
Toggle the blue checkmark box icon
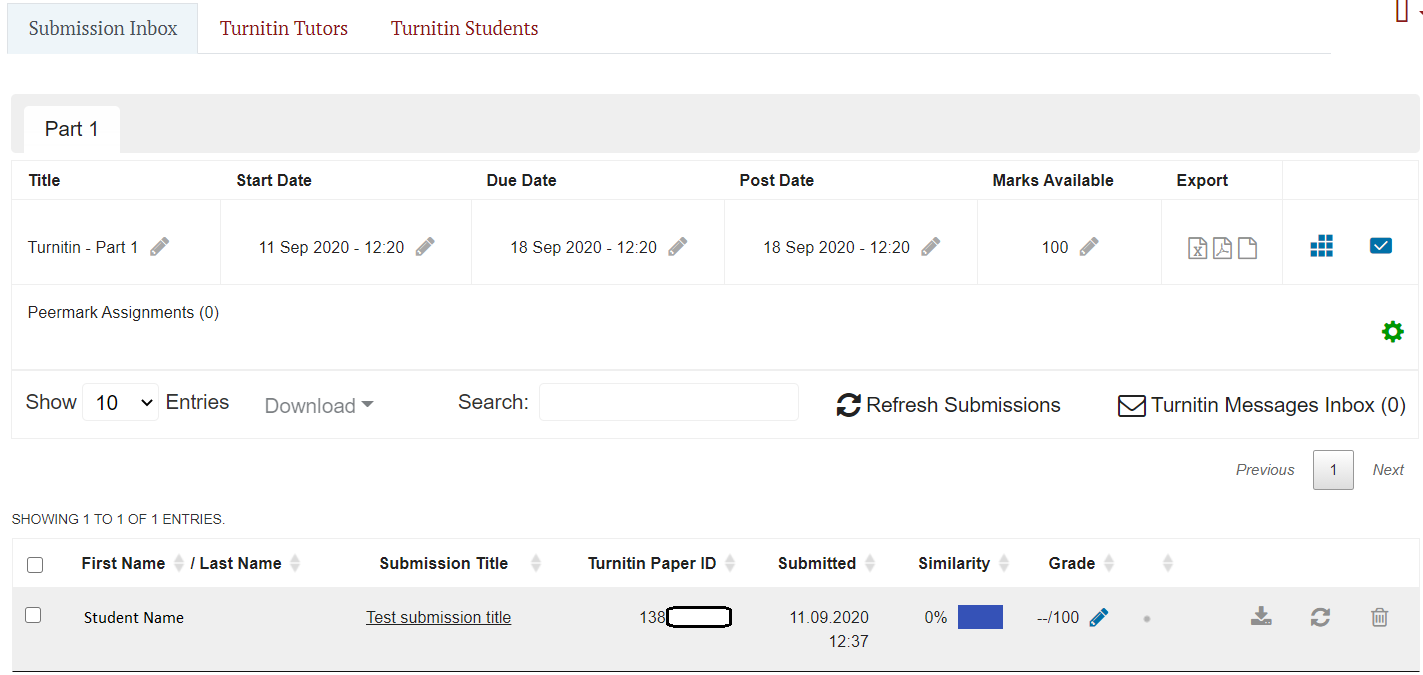click(1380, 246)
